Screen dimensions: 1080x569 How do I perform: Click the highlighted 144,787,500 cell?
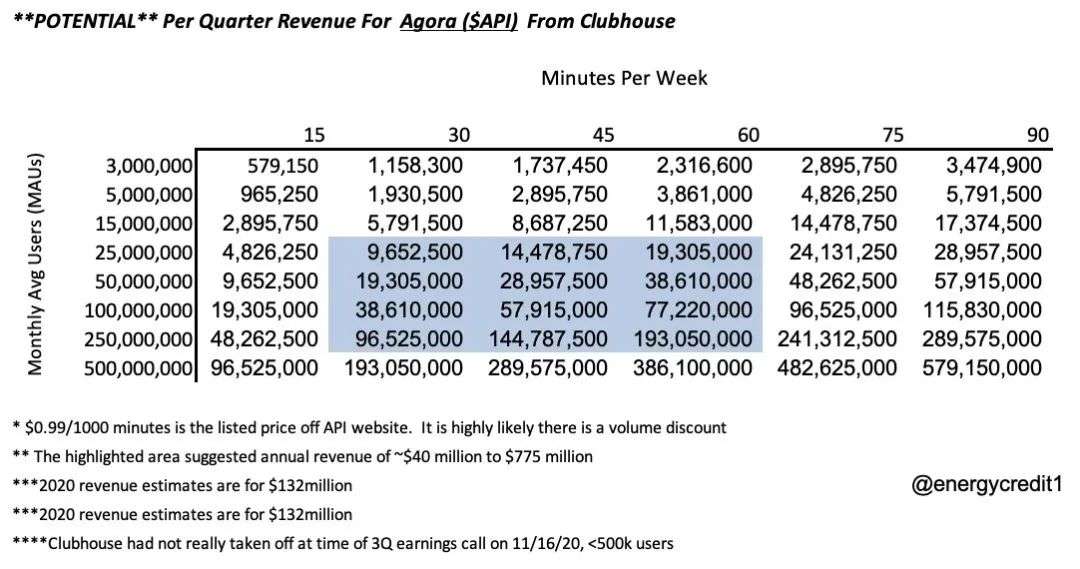pos(549,340)
